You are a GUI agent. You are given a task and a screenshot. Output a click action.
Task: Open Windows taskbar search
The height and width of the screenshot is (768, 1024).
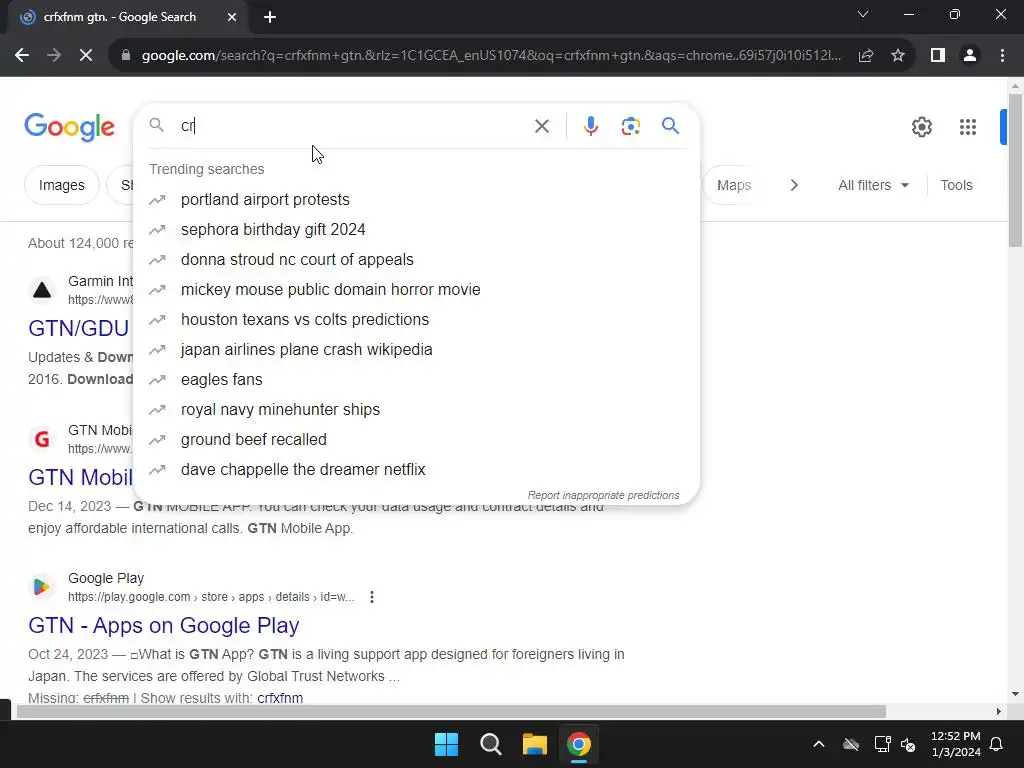click(x=490, y=744)
